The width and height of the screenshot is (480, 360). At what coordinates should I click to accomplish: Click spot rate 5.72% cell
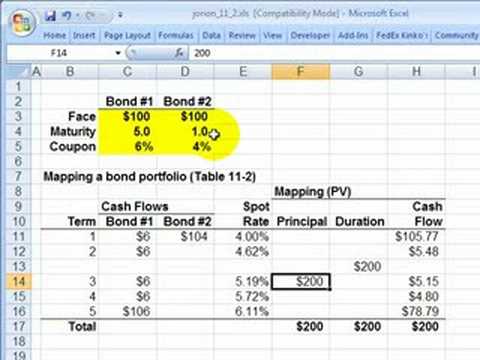pos(243,296)
